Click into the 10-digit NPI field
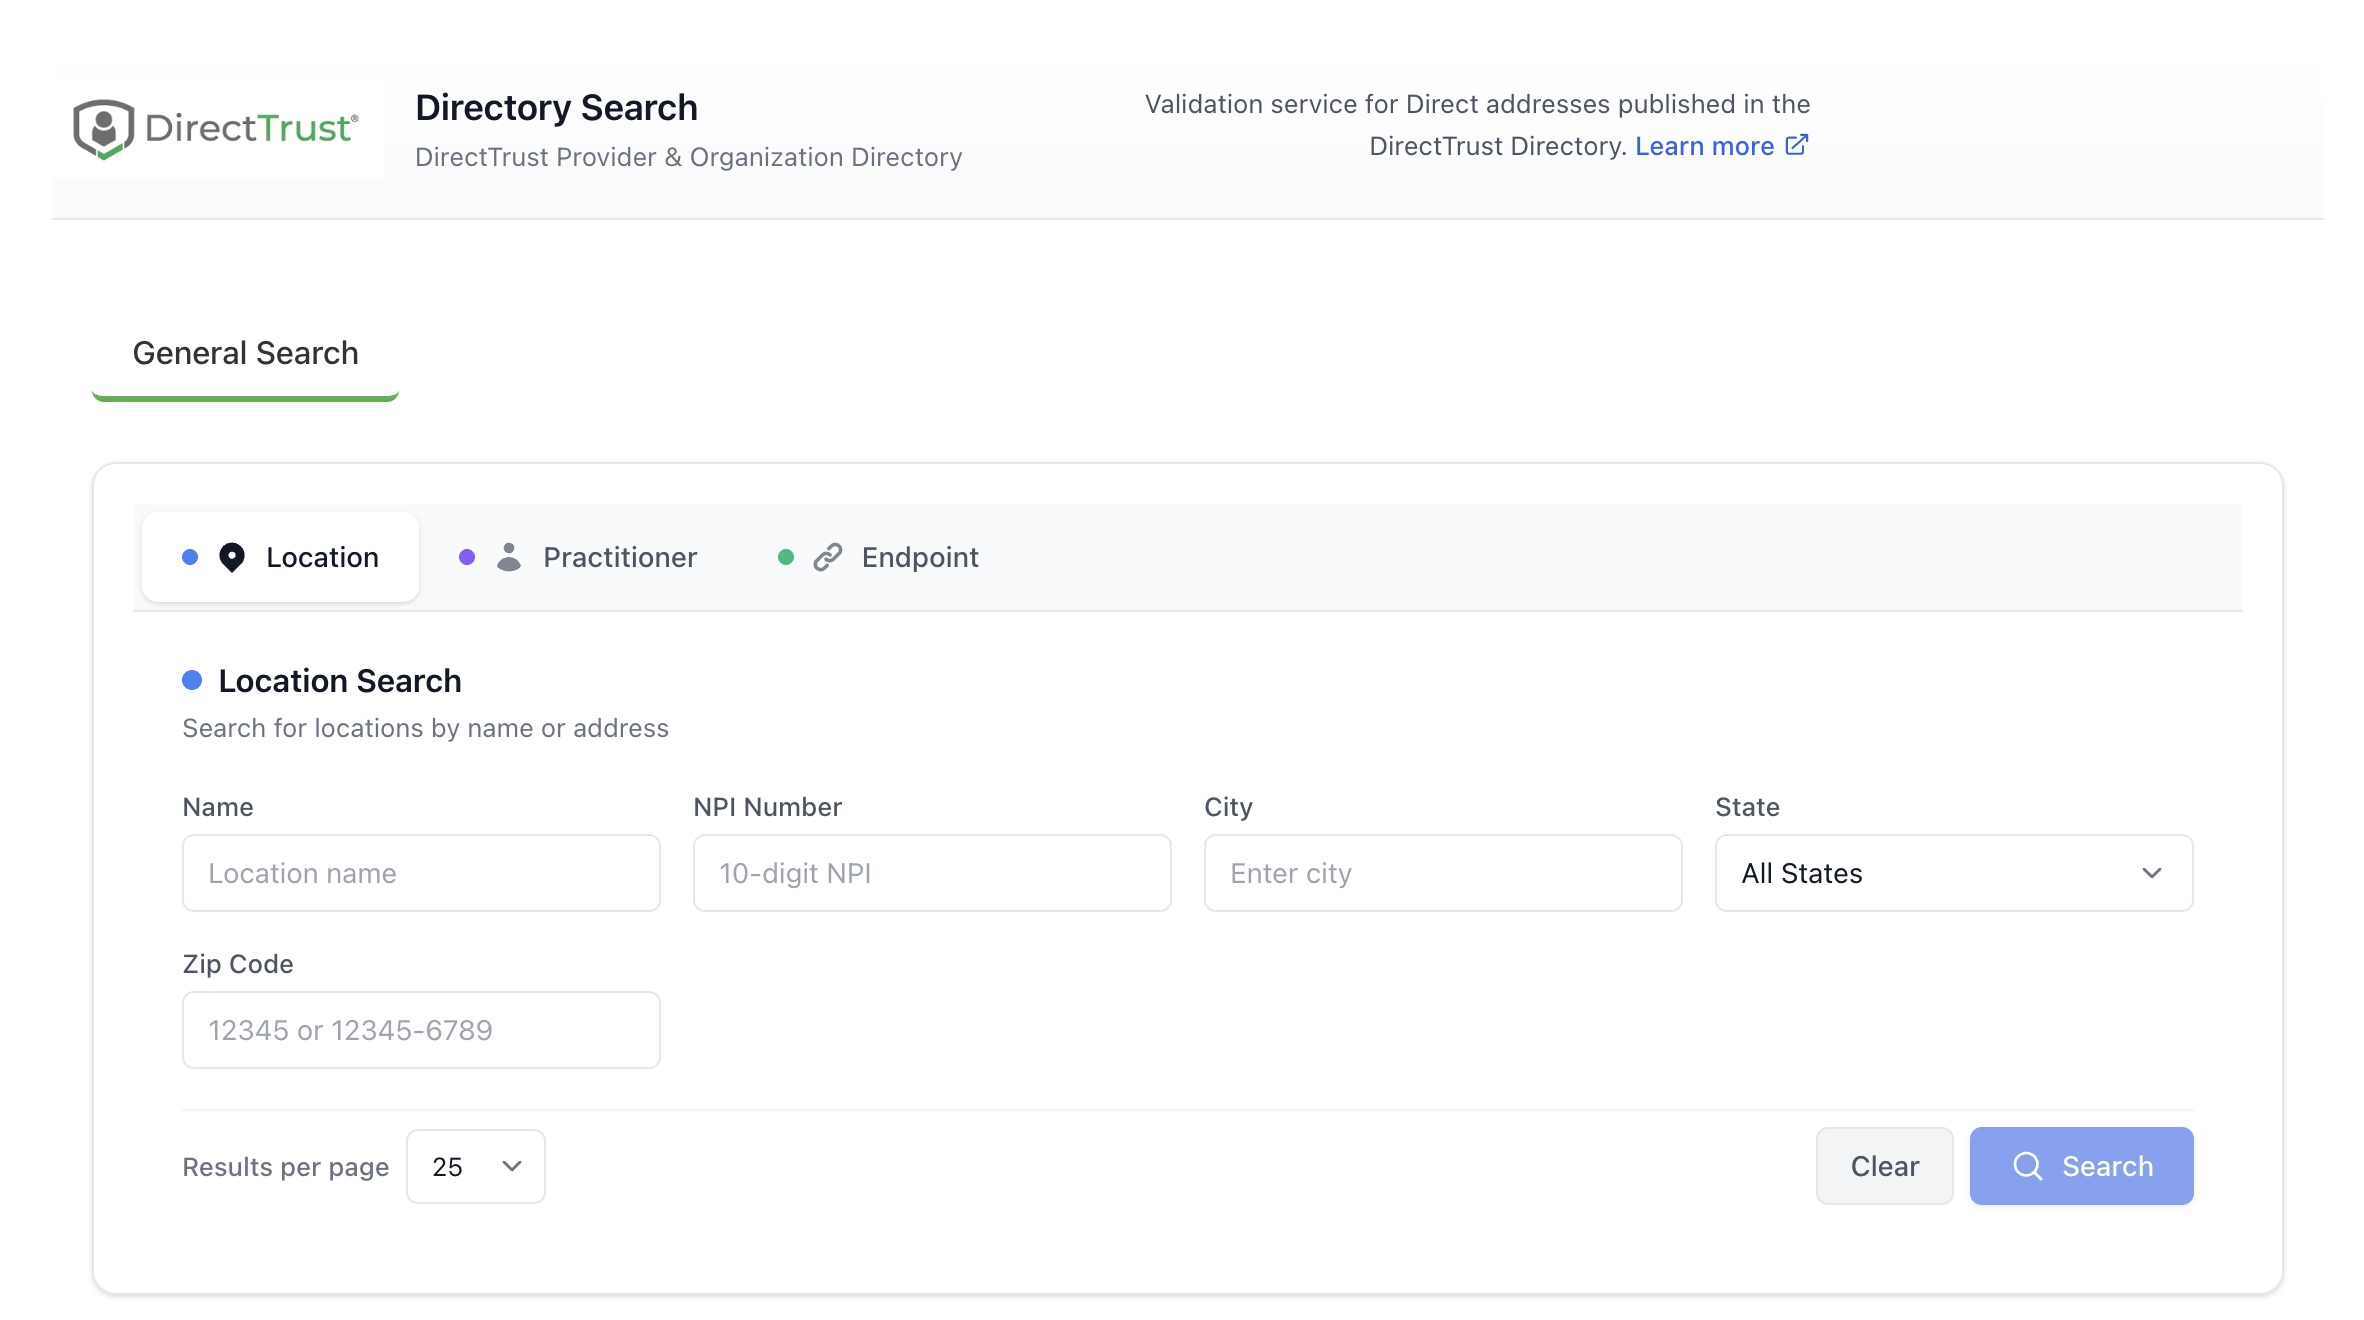The height and width of the screenshot is (1320, 2364). coord(932,873)
